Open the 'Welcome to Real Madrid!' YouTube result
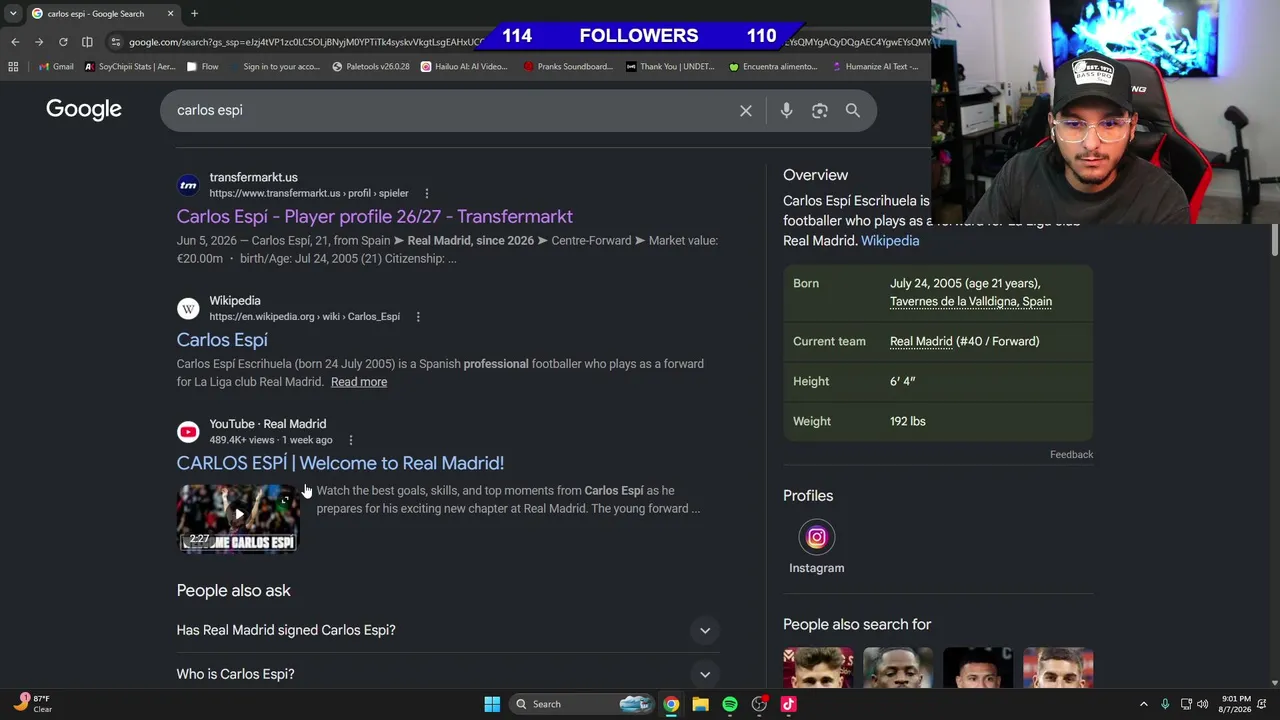 tap(340, 463)
